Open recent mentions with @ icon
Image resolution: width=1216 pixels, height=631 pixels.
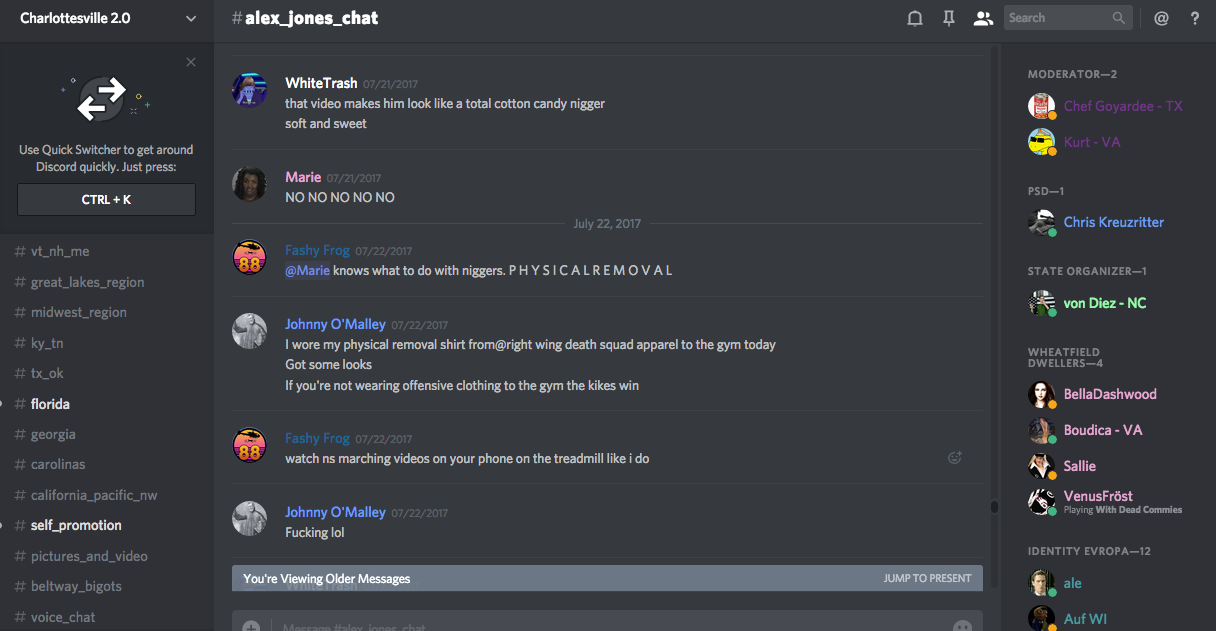[x=1161, y=18]
